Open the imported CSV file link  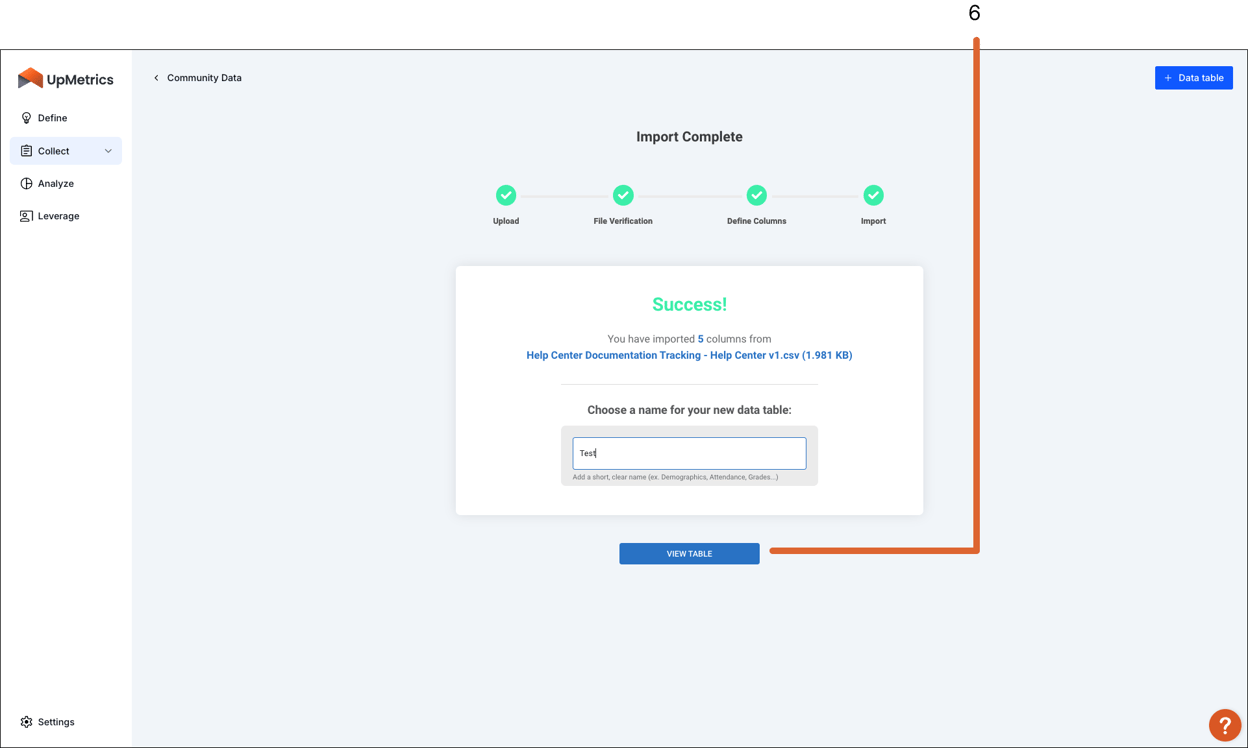click(x=689, y=355)
